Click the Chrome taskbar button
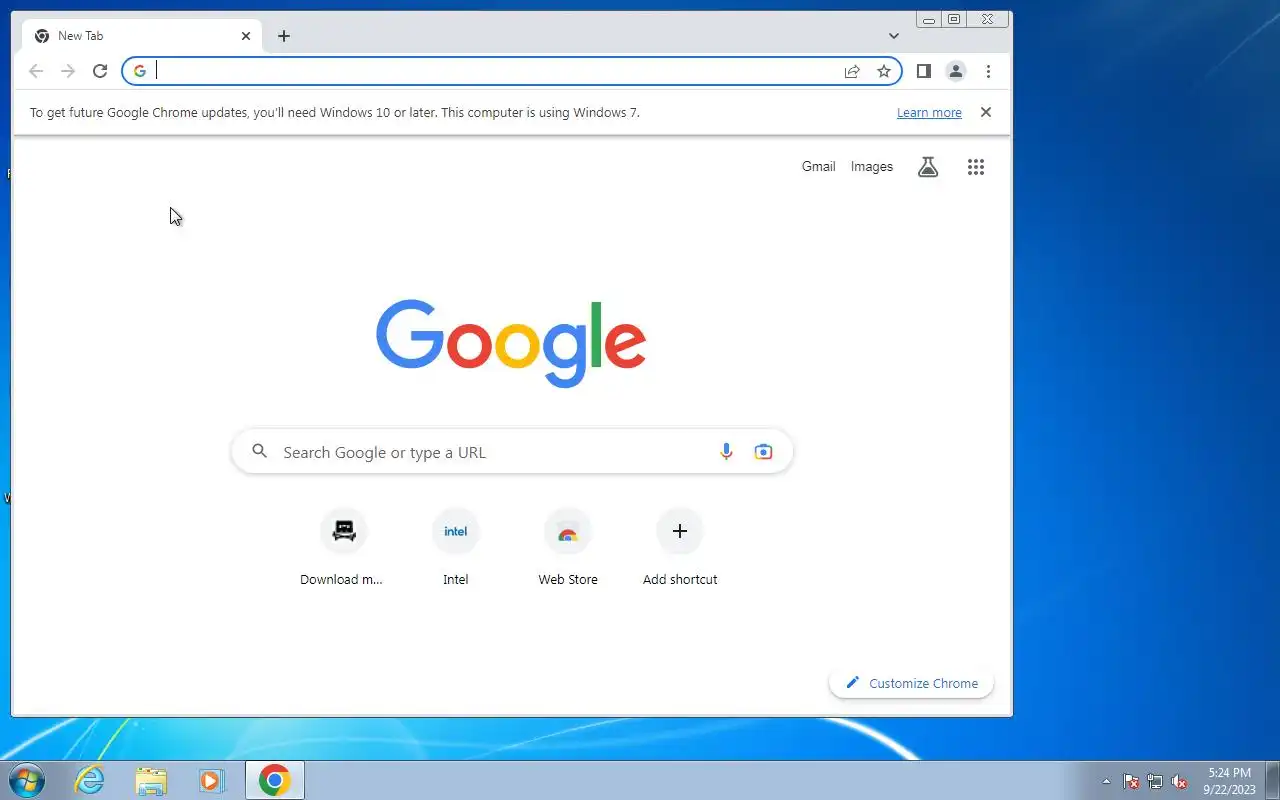The height and width of the screenshot is (800, 1280). point(275,780)
